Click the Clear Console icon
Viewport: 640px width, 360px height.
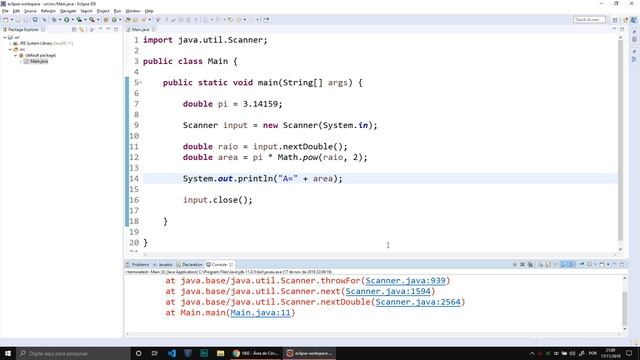[x=540, y=264]
